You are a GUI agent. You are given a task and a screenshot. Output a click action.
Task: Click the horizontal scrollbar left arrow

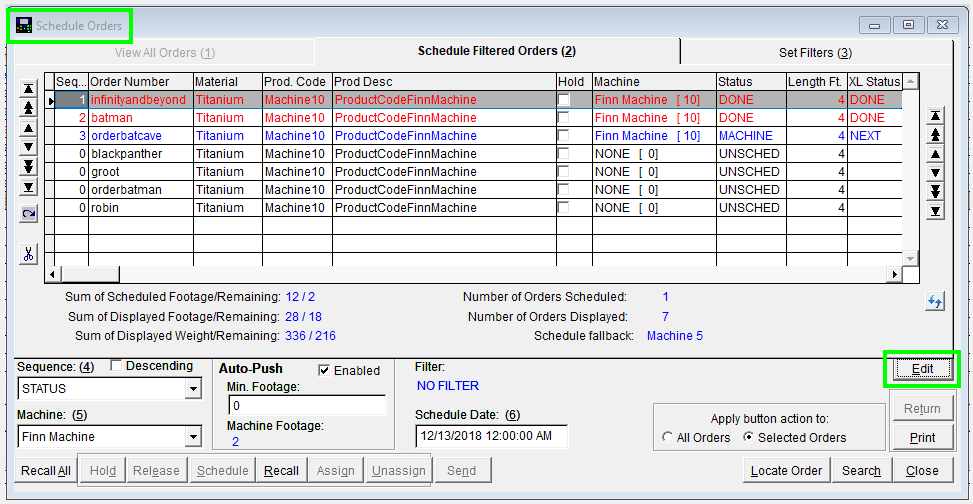coord(53,274)
